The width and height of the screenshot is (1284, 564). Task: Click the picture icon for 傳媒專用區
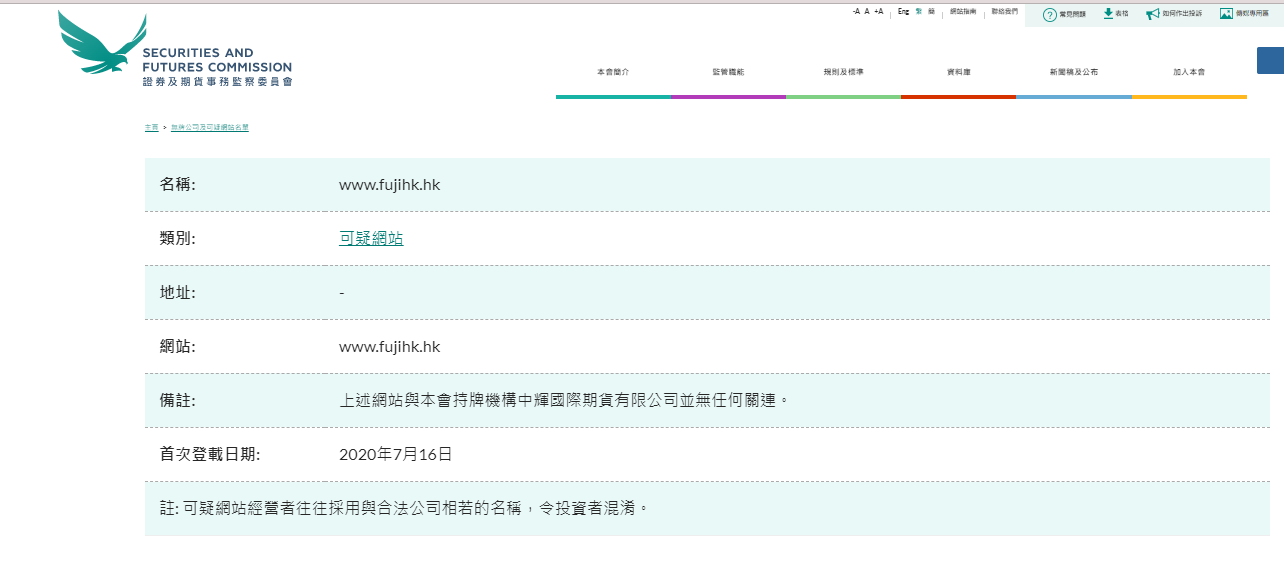pos(1226,14)
